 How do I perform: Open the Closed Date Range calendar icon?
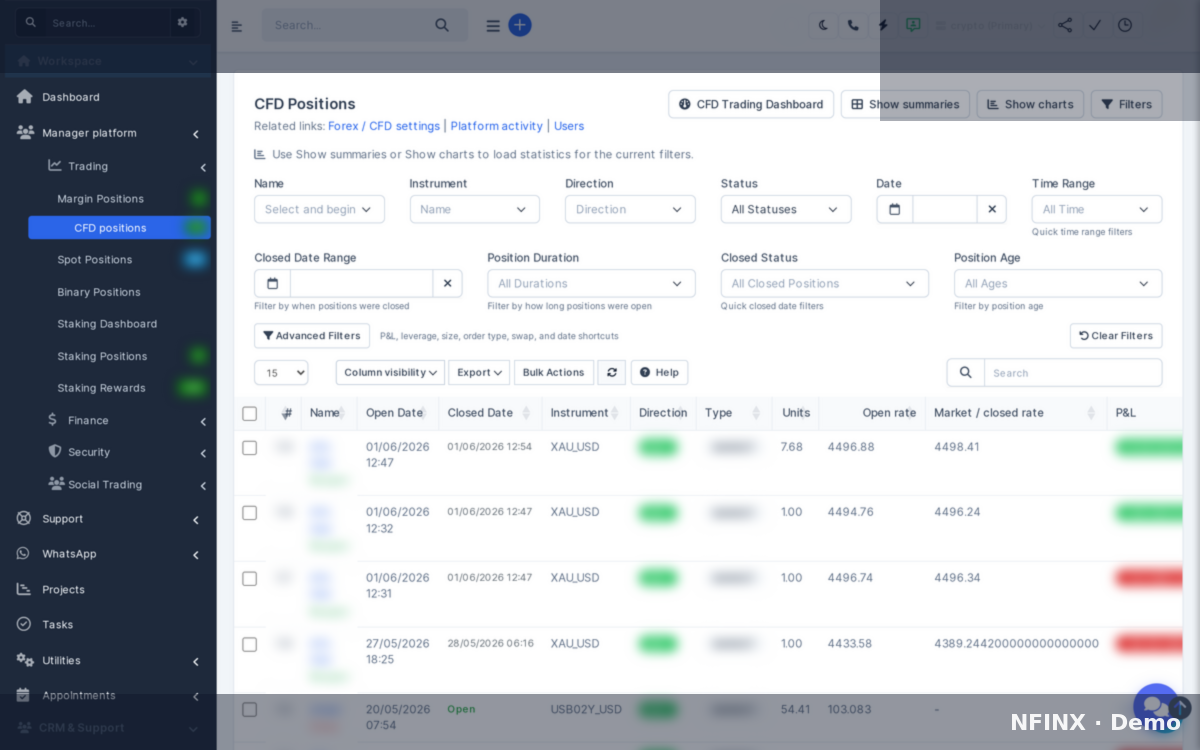coord(272,283)
